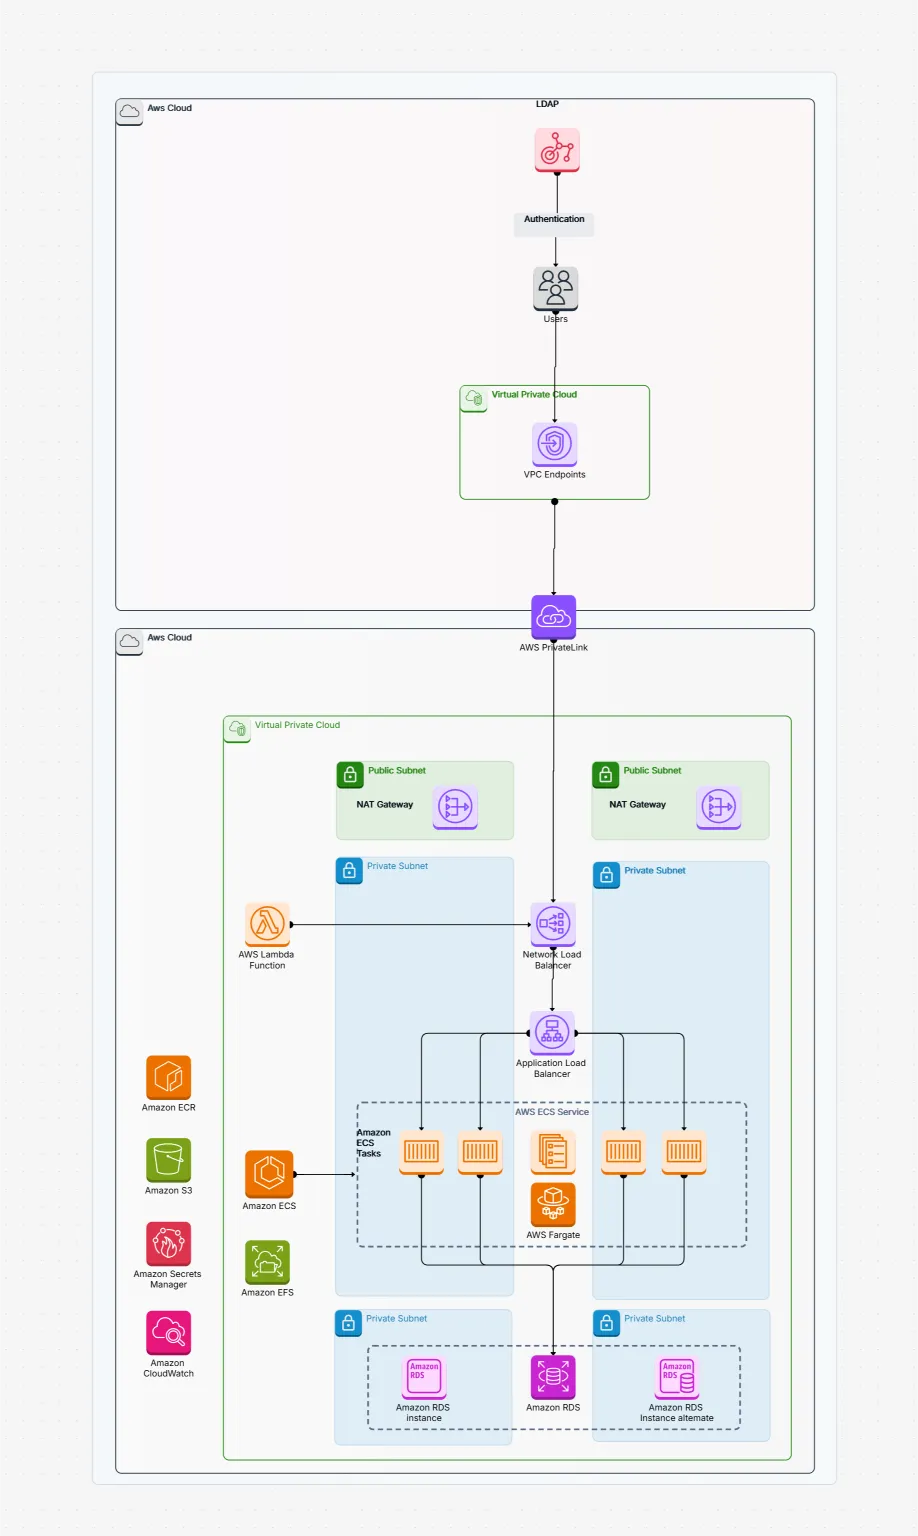Image resolution: width=918 pixels, height=1536 pixels.
Task: Select the orange Amazon ECS icon
Action: [269, 1174]
